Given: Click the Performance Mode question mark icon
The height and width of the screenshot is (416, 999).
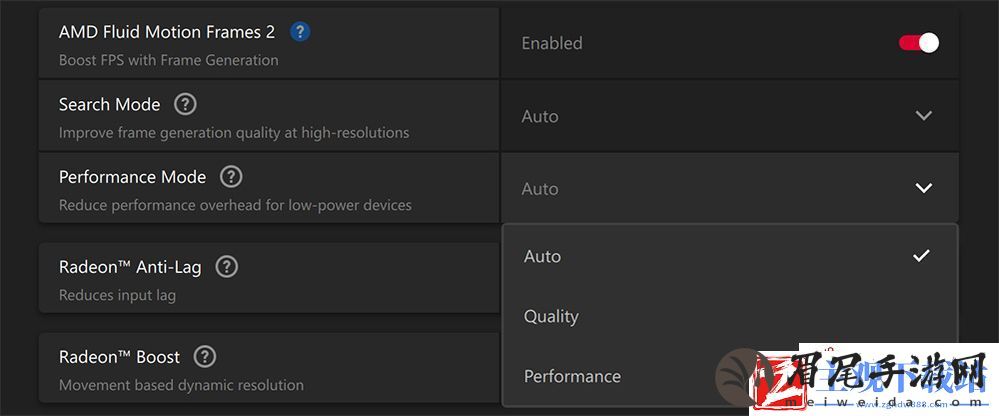Looking at the screenshot, I should (231, 176).
